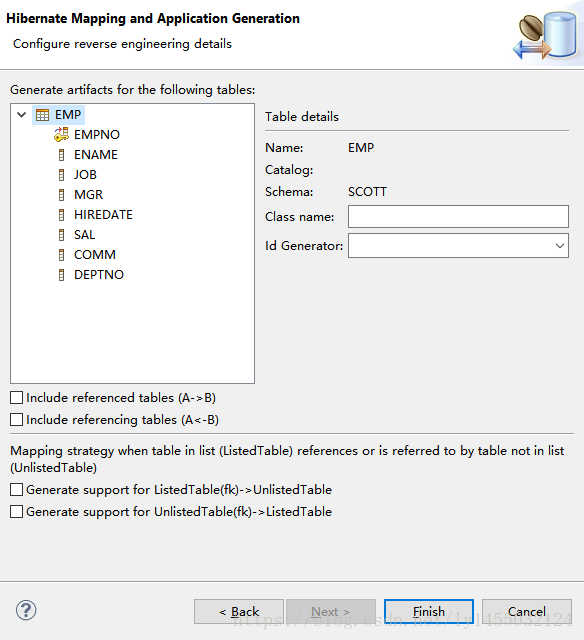This screenshot has height=640, width=584.
Task: Click the Name label in Table details
Action: click(x=284, y=148)
